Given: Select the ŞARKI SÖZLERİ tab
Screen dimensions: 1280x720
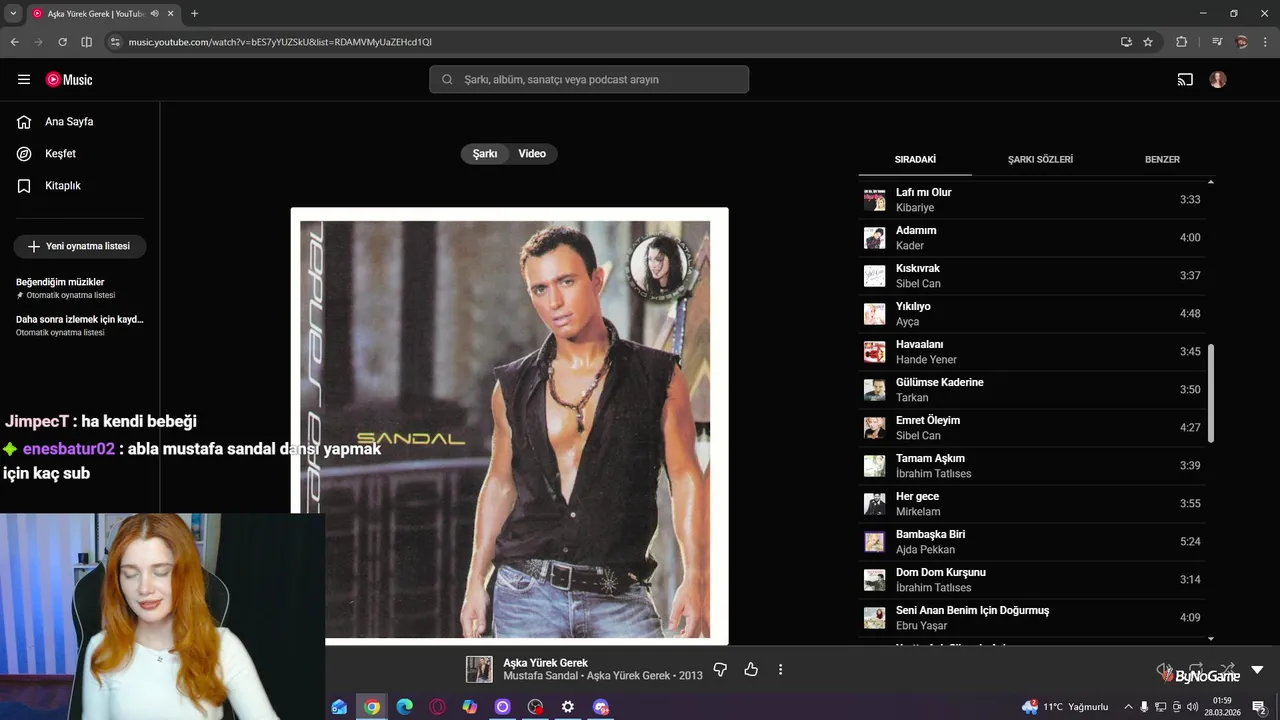Looking at the screenshot, I should coord(1040,160).
